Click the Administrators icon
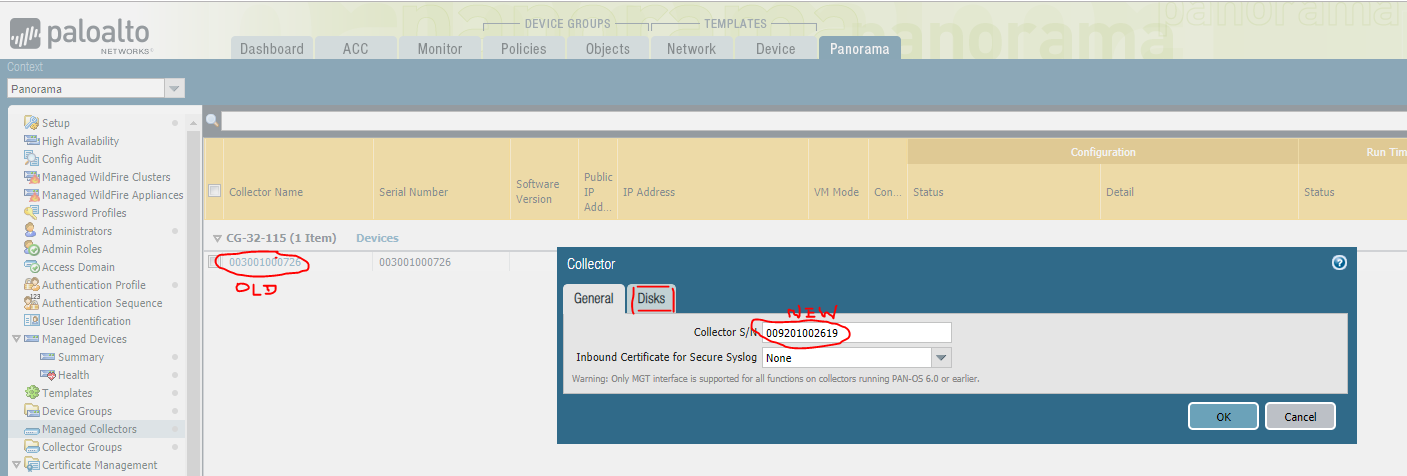 (x=32, y=231)
